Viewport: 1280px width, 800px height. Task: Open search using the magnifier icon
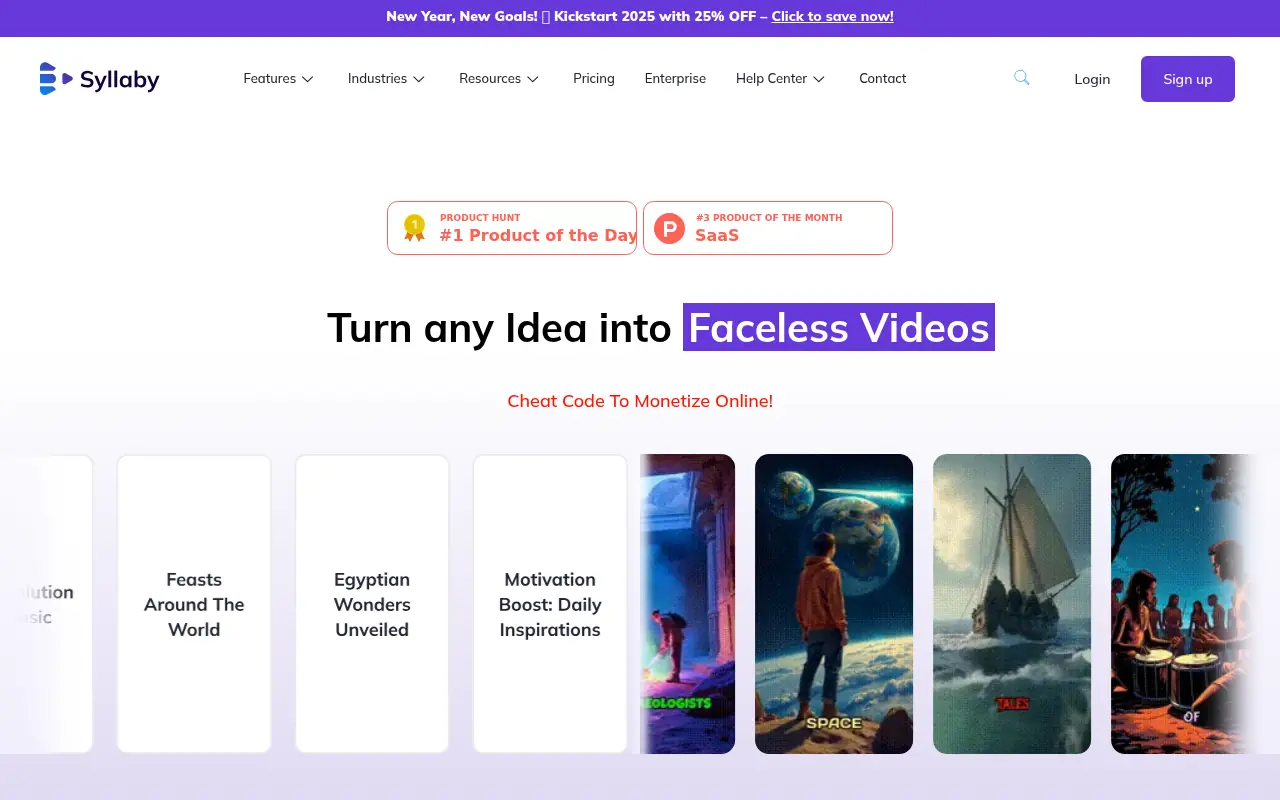1021,77
